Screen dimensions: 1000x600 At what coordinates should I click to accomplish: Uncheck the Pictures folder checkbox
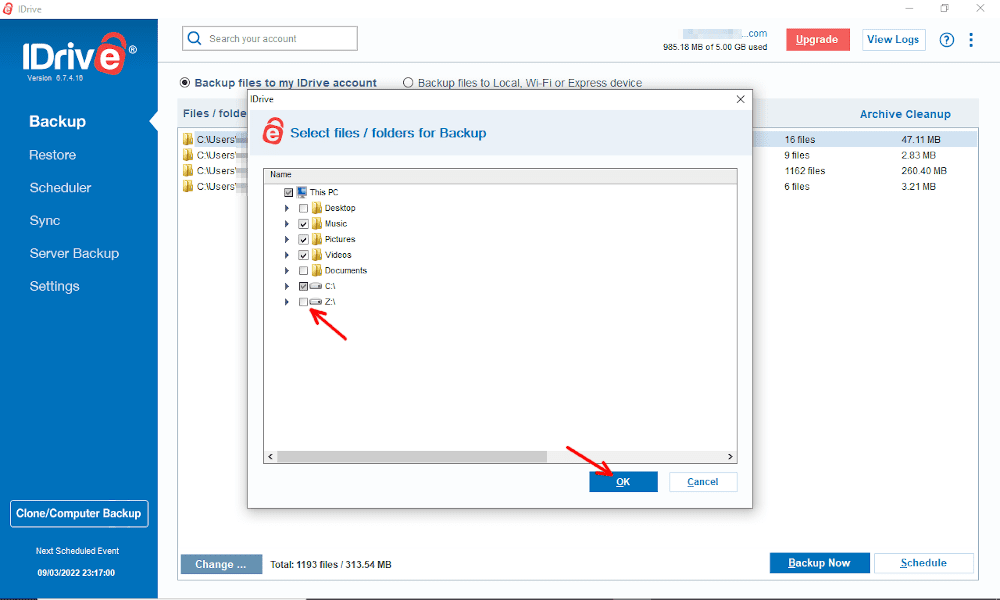pyautogui.click(x=304, y=240)
